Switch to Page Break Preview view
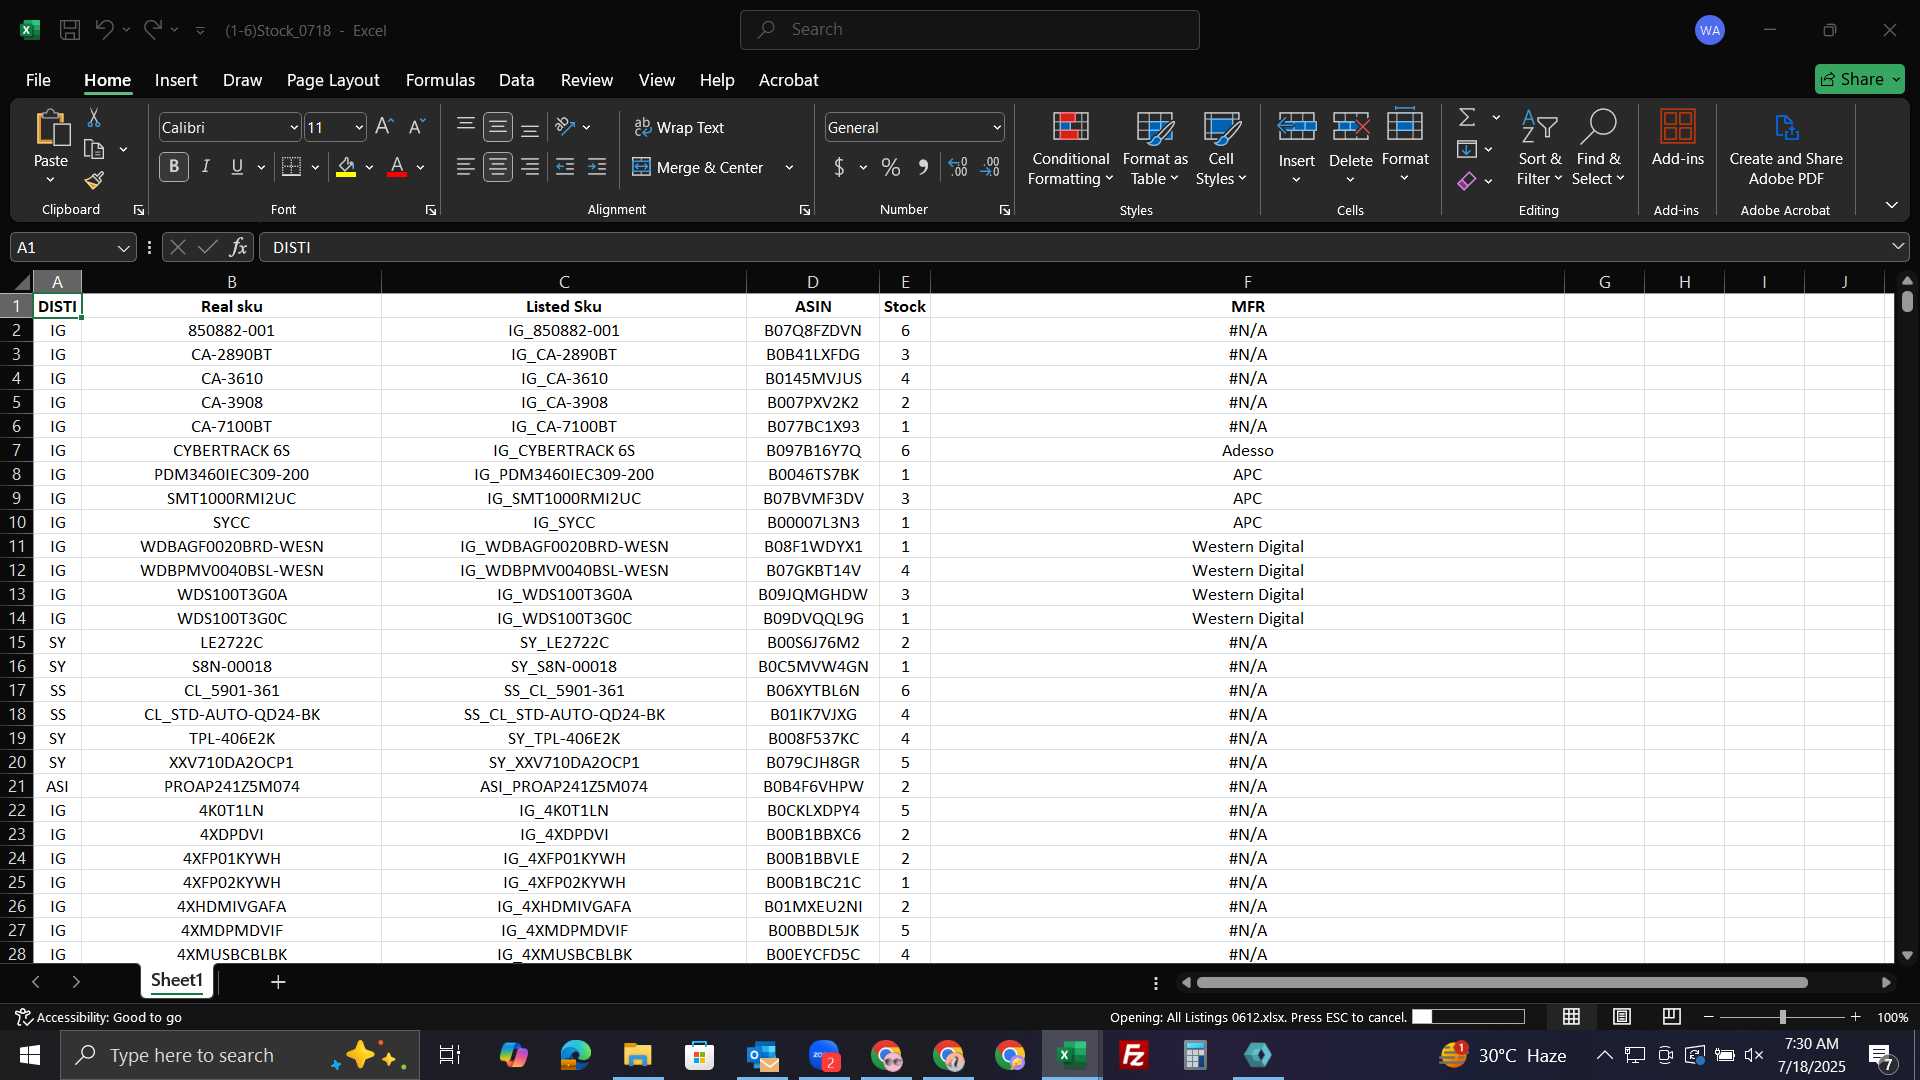 (1671, 1017)
